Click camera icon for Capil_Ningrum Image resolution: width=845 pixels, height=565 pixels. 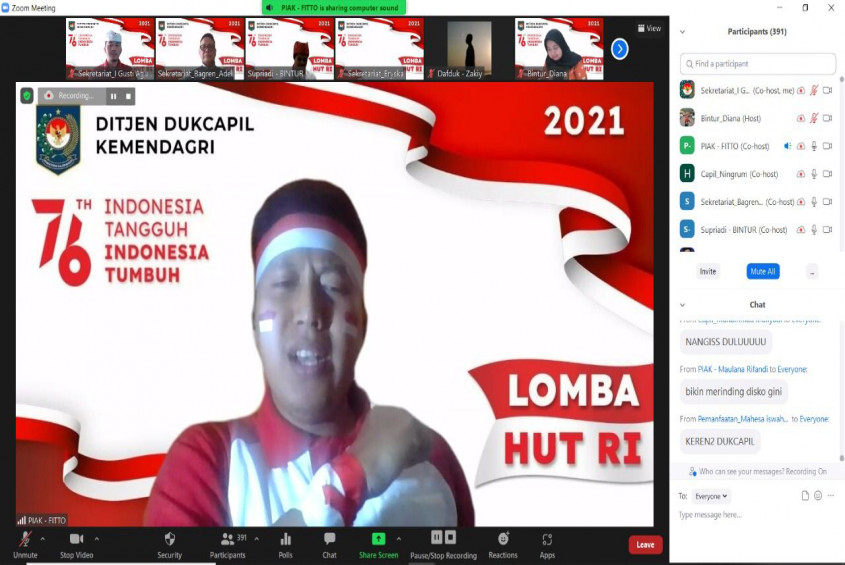point(828,174)
